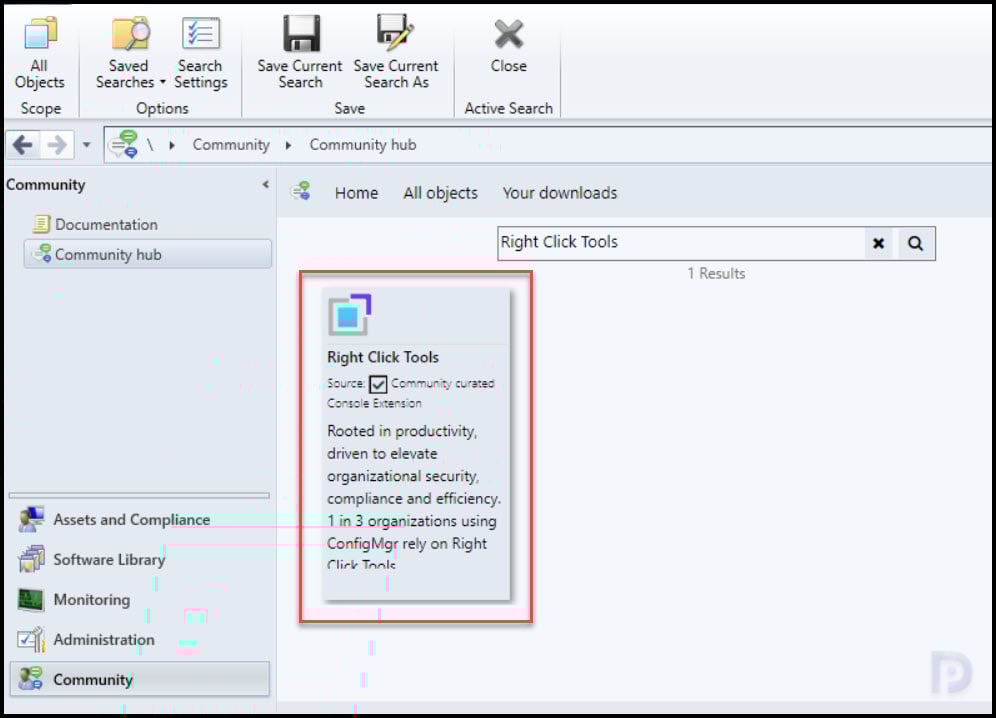Click the Documentation node icon
The height and width of the screenshot is (718, 996).
point(41,224)
